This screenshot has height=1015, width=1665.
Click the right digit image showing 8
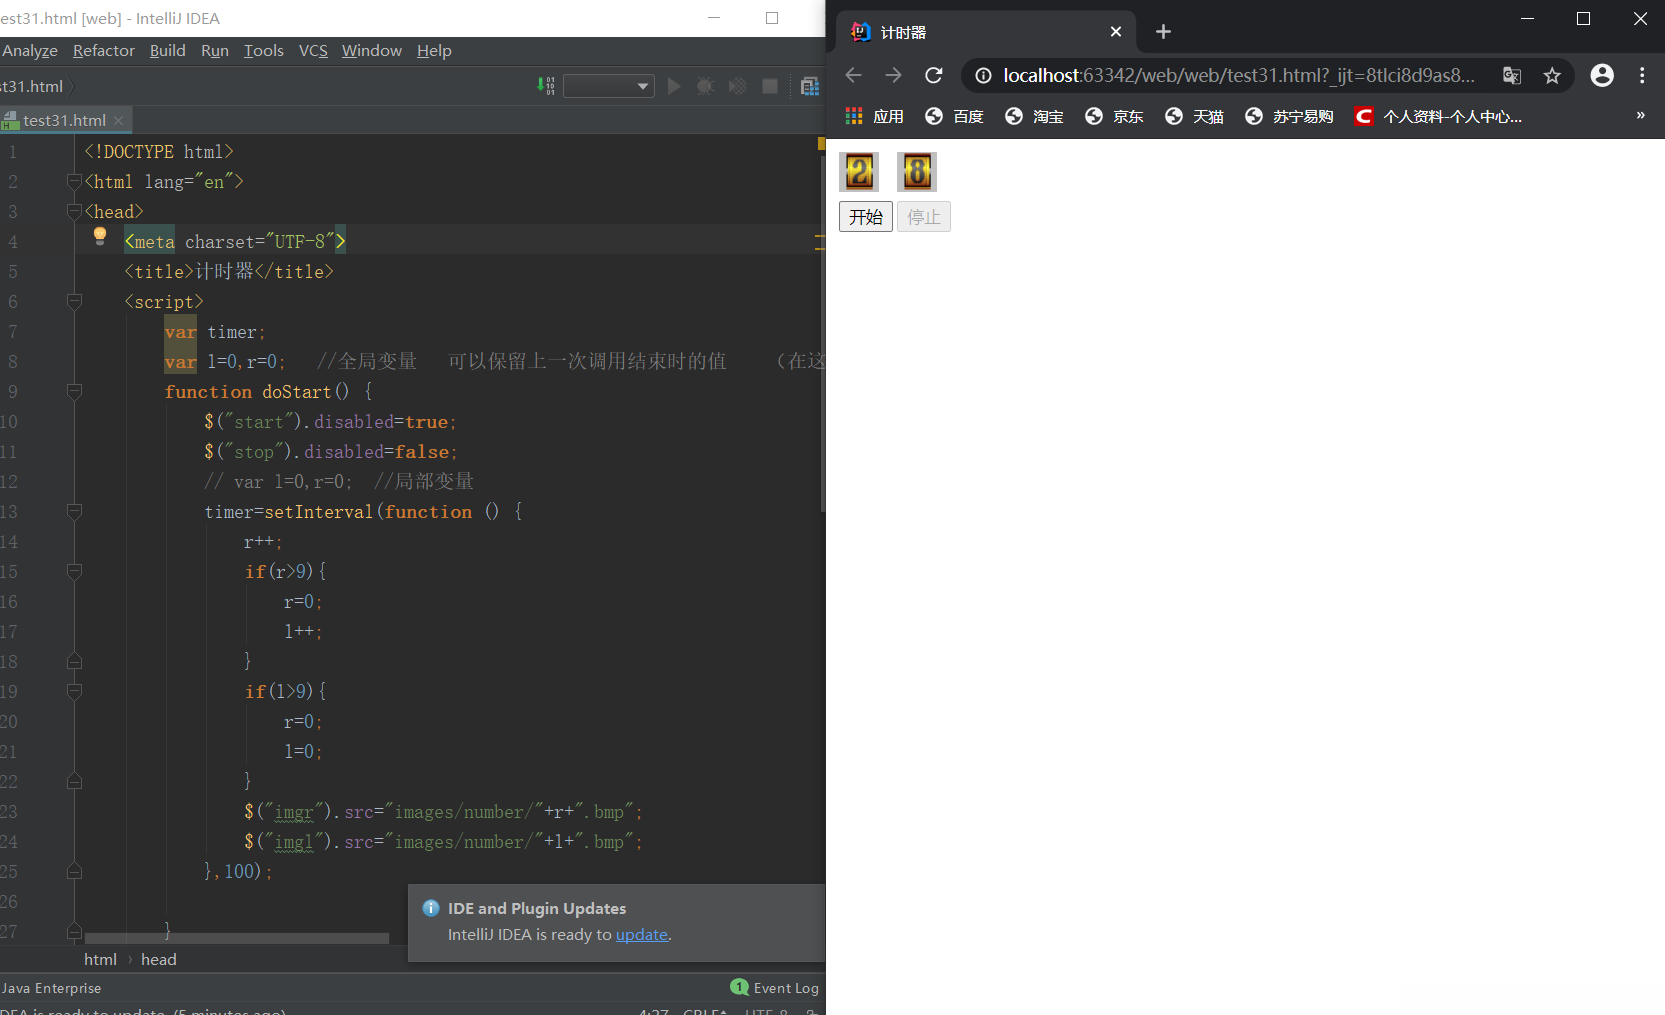pos(917,172)
